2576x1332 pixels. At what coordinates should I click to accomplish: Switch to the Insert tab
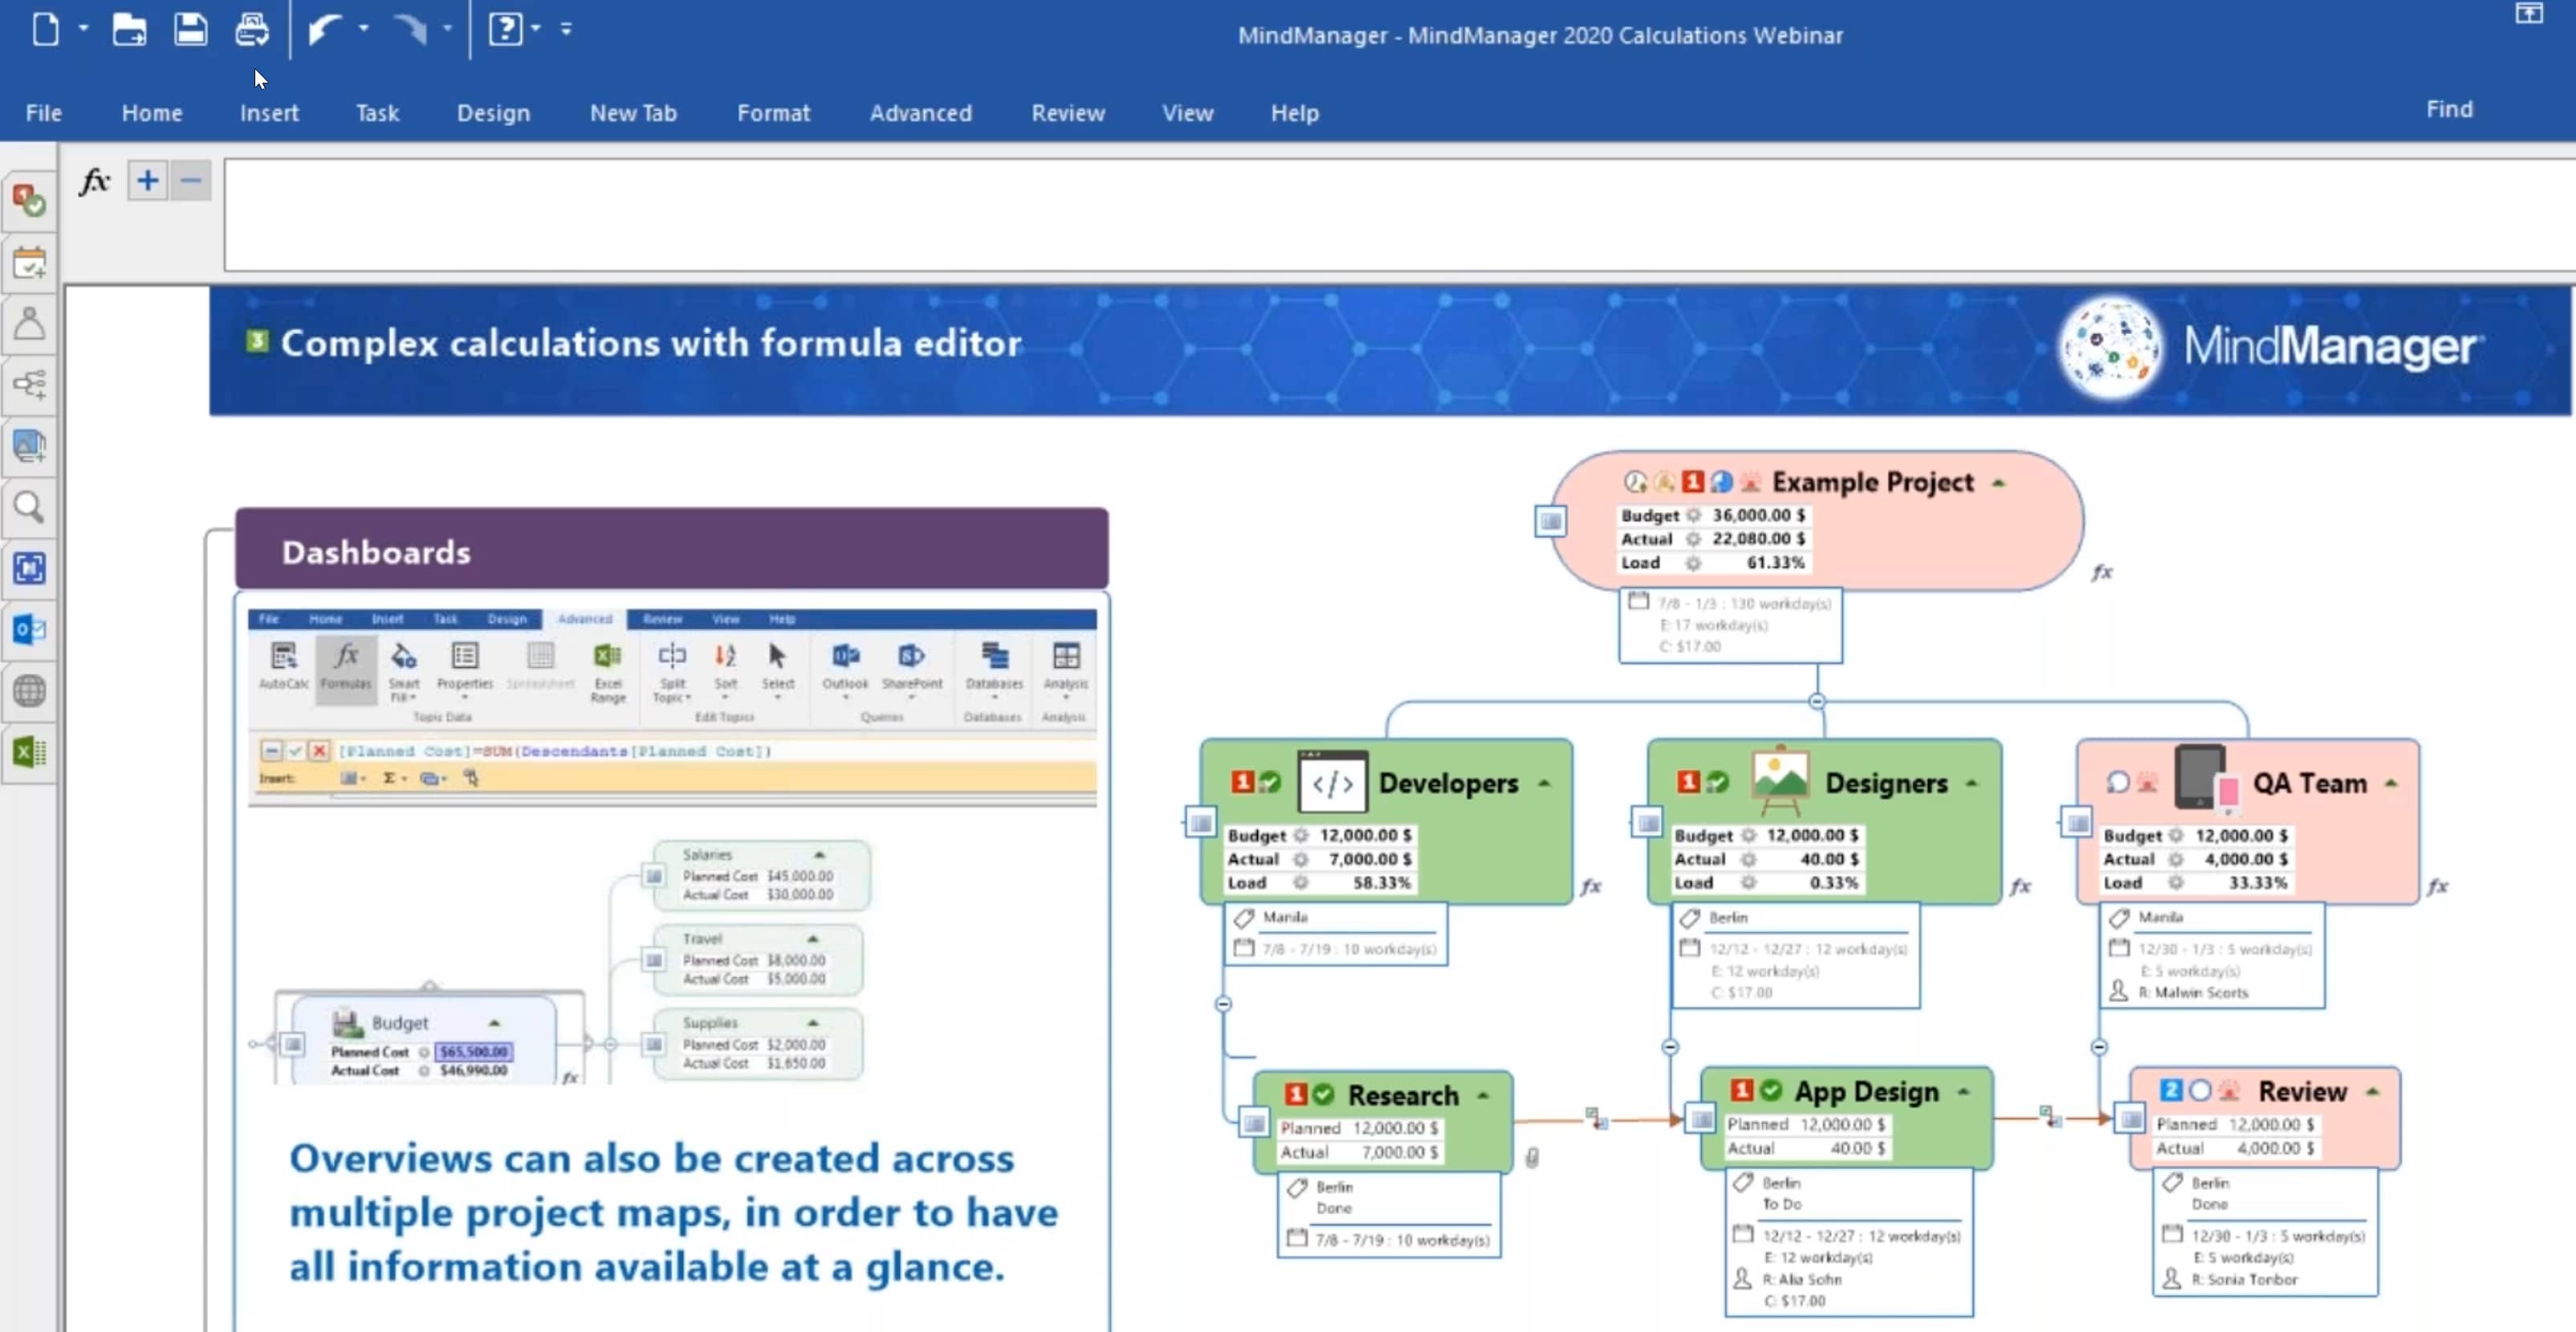coord(269,113)
